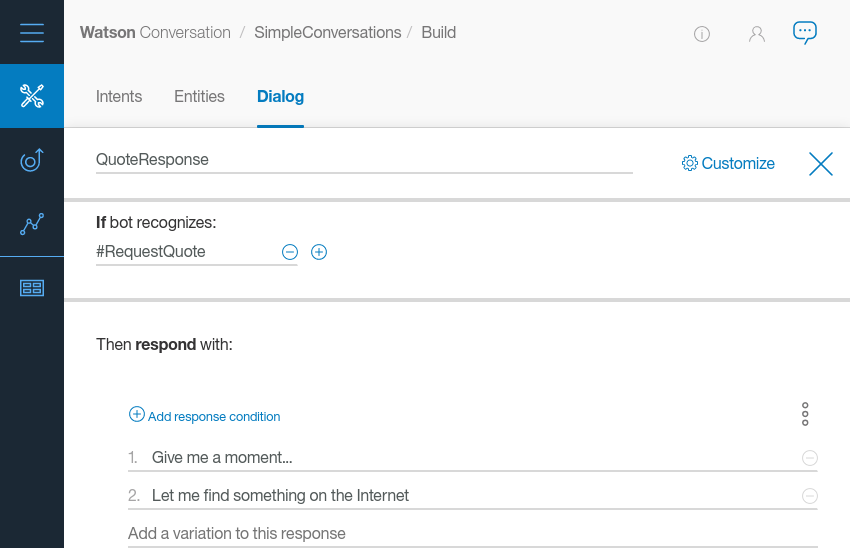
Task: Open the hamburger navigation menu
Action: click(x=32, y=32)
